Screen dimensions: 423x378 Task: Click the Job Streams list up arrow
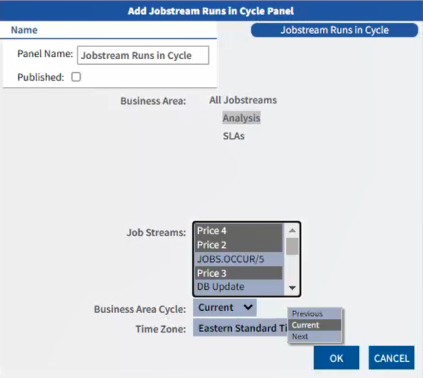click(292, 230)
